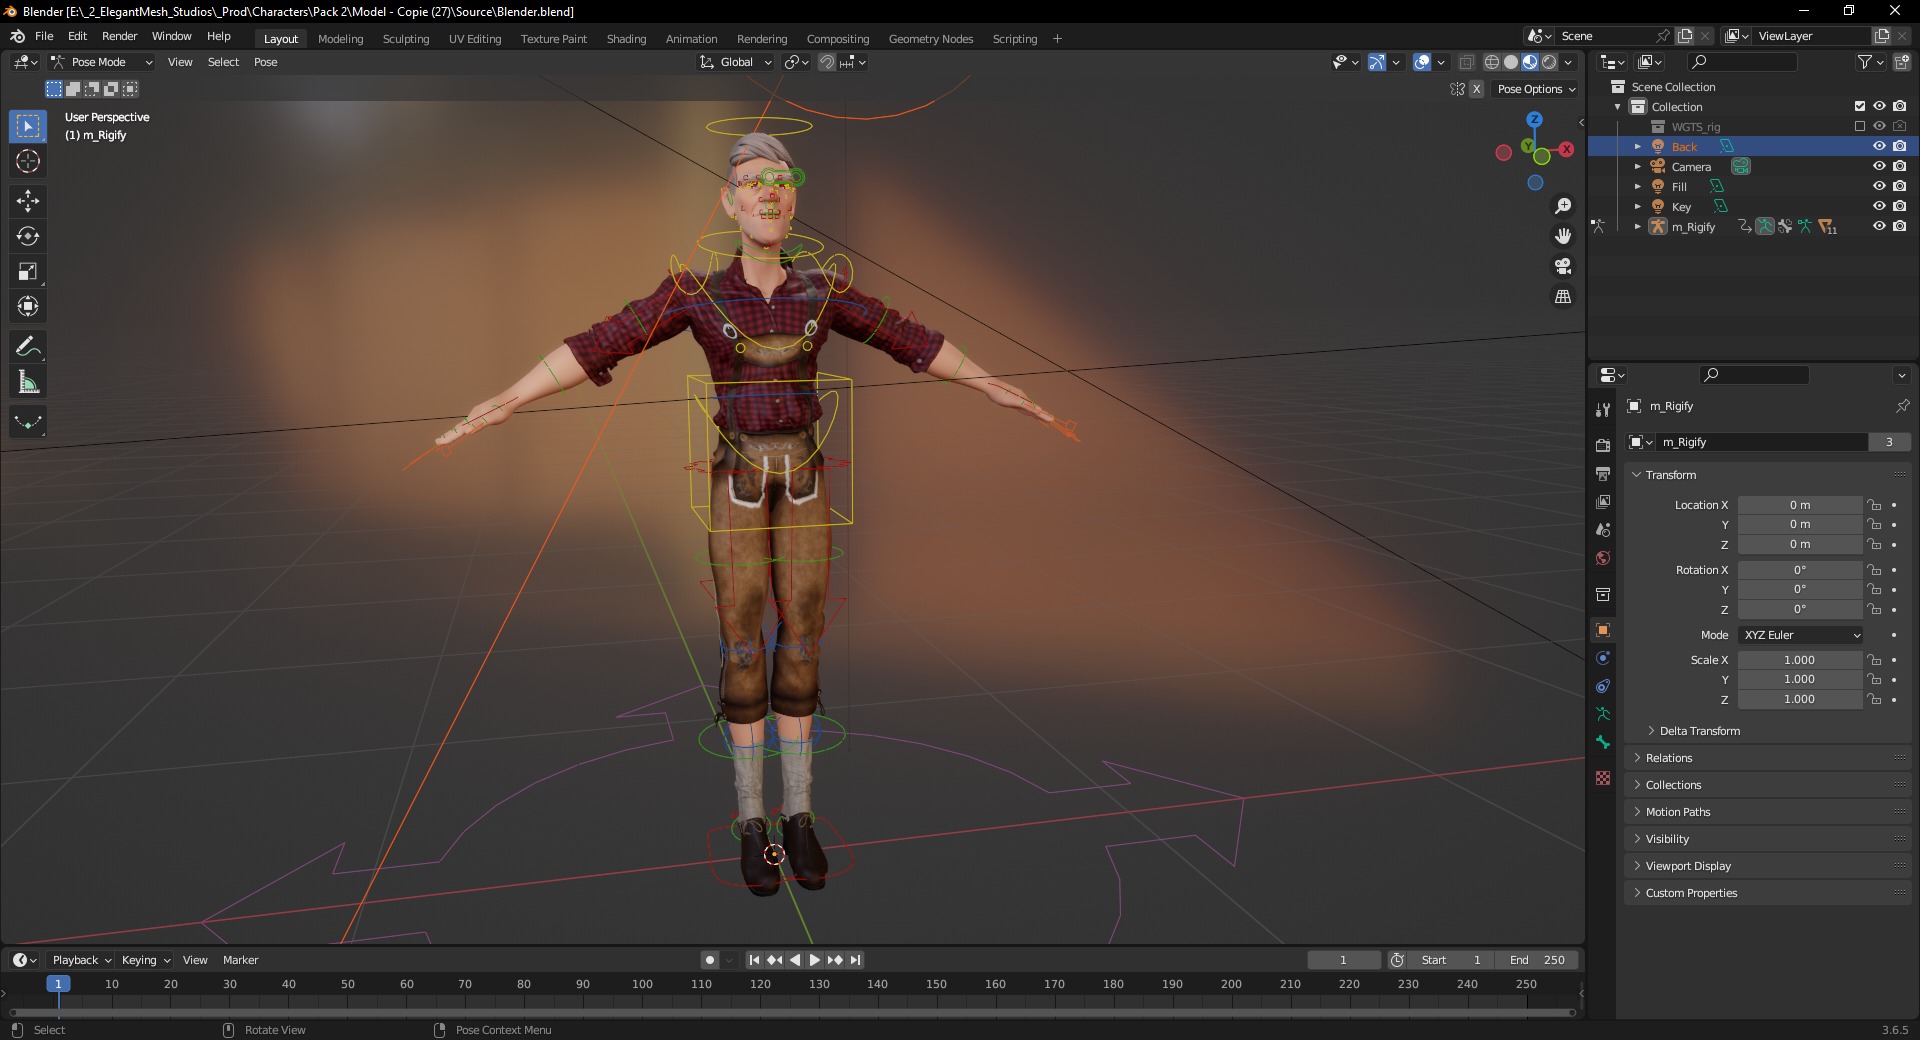Switch perspective/orthographic with the grid icon
This screenshot has width=1920, height=1040.
1563,297
